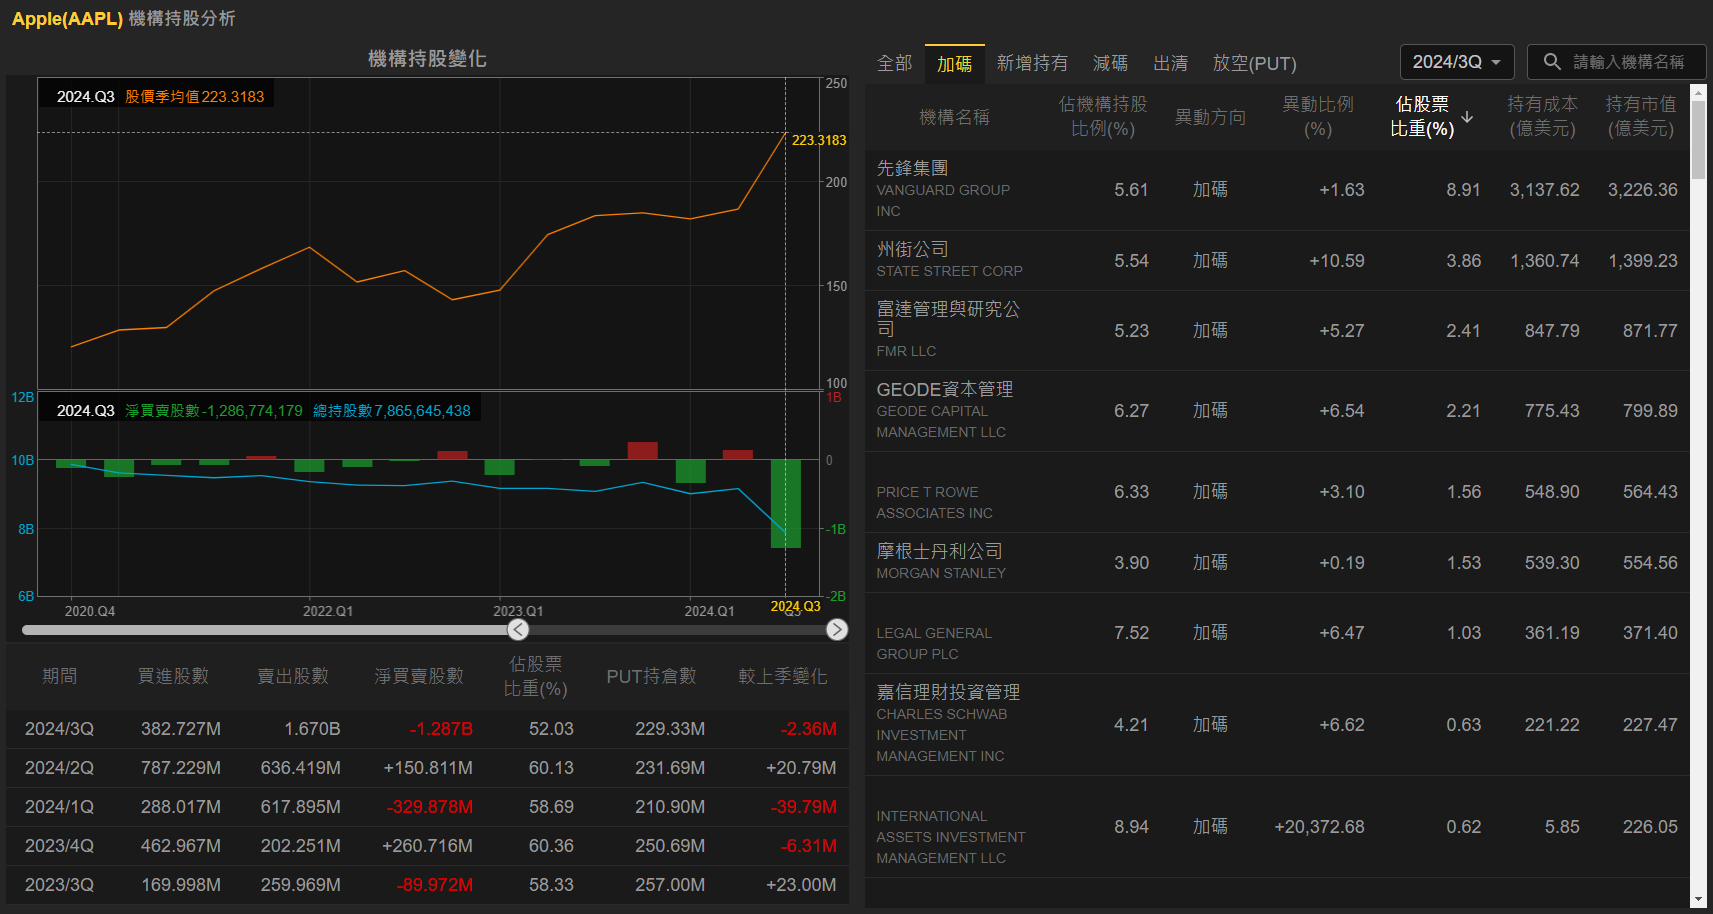Open the 放空(PUT) tab

1254,63
